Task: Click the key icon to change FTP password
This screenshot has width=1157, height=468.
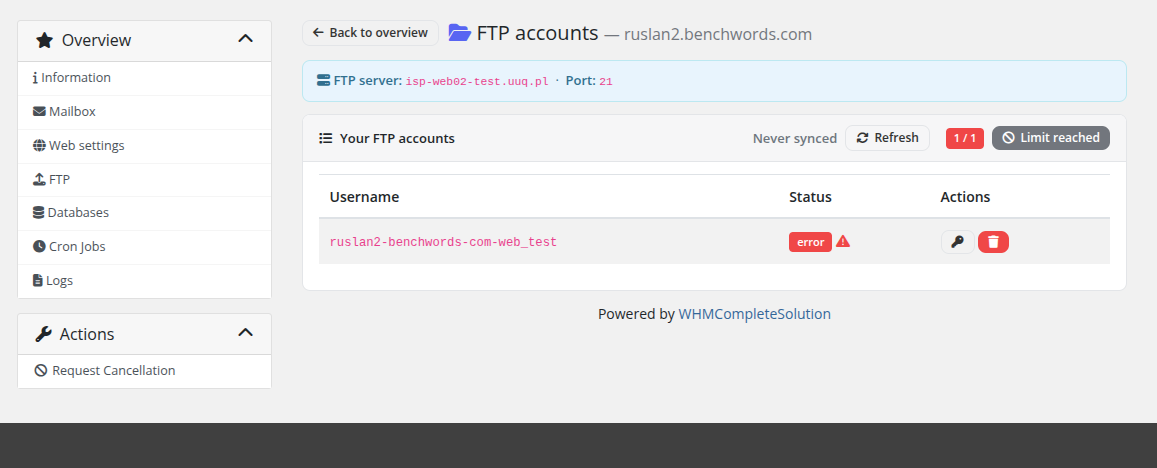Action: (958, 242)
